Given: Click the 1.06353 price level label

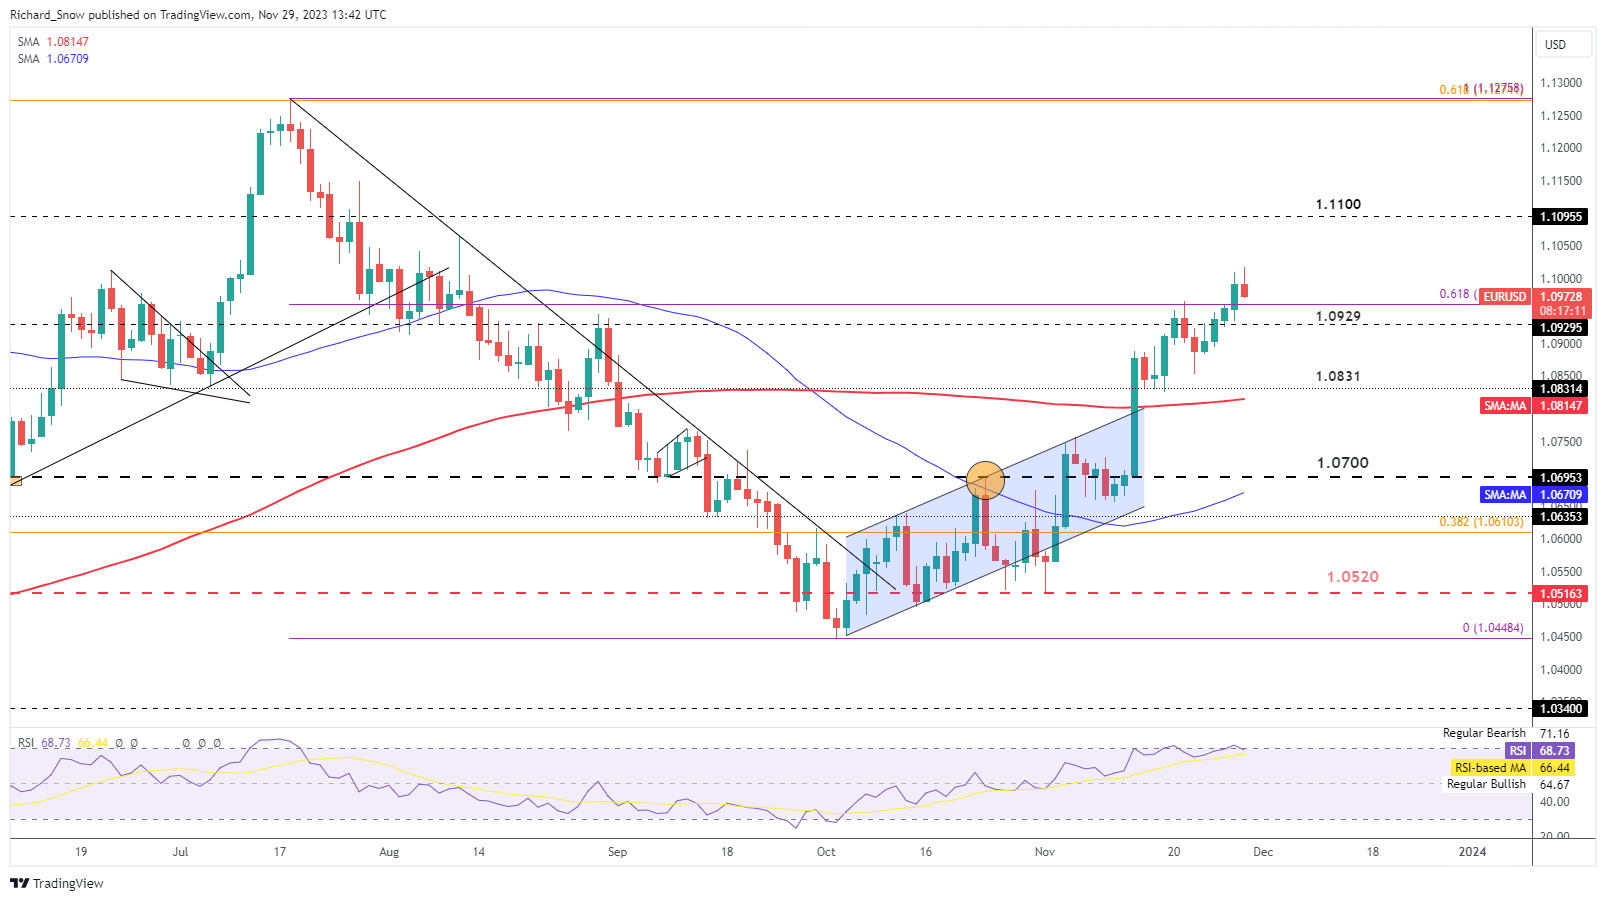Looking at the screenshot, I should [x=1561, y=517].
